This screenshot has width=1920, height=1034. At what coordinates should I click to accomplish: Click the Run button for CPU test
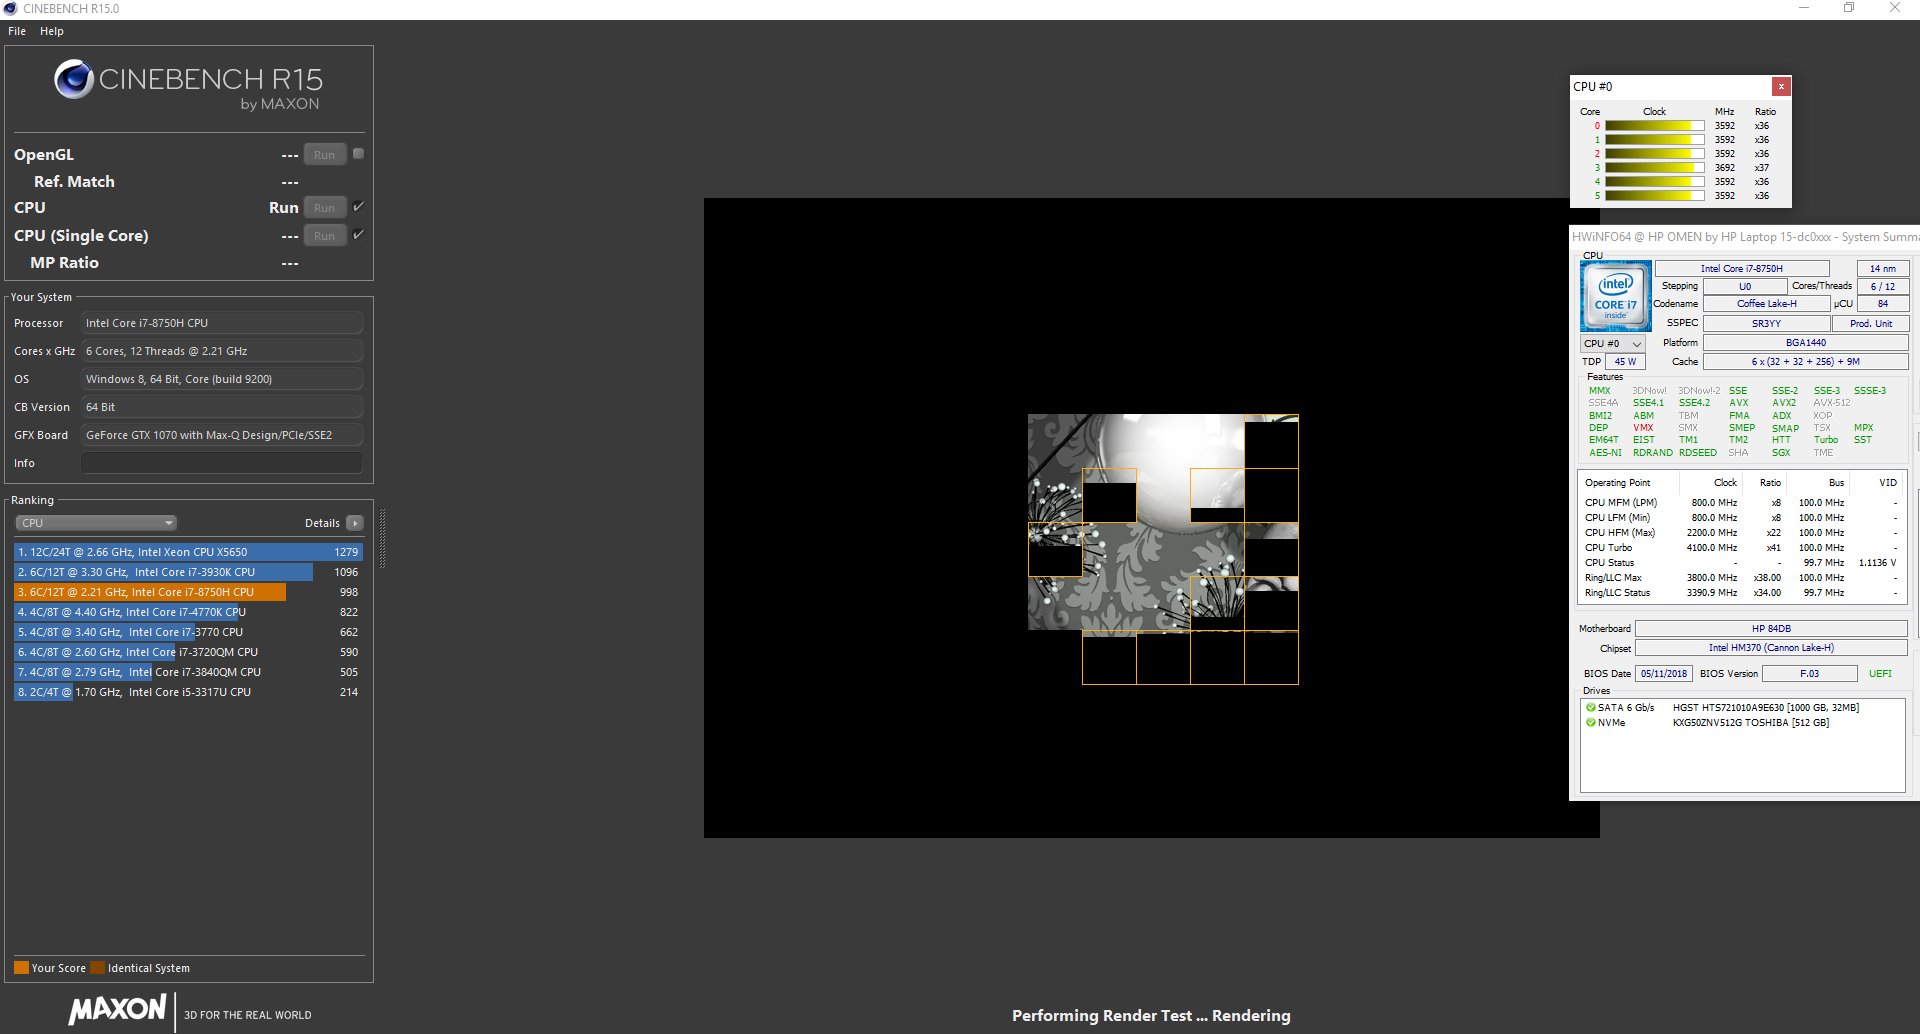324,208
